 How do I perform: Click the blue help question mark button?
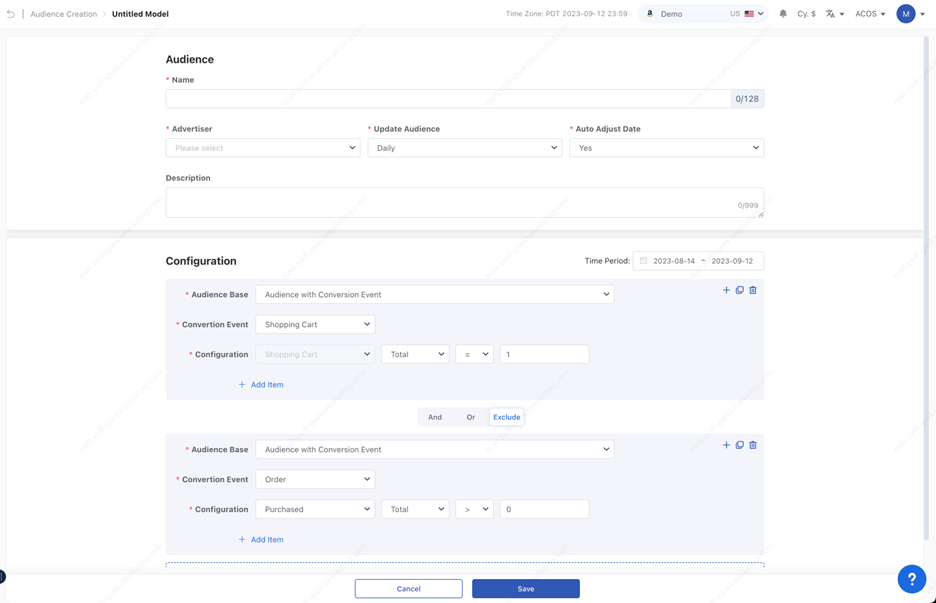pos(912,579)
